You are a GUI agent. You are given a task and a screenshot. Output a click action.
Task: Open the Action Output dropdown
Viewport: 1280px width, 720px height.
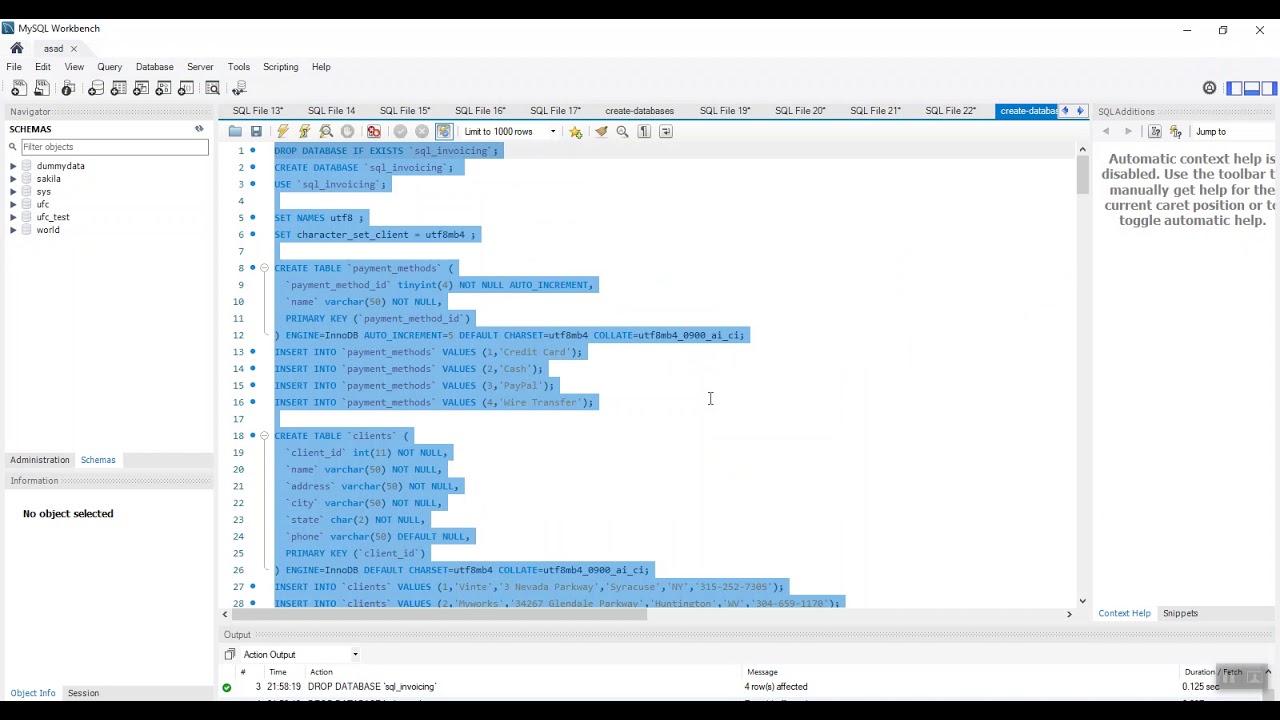[x=300, y=654]
